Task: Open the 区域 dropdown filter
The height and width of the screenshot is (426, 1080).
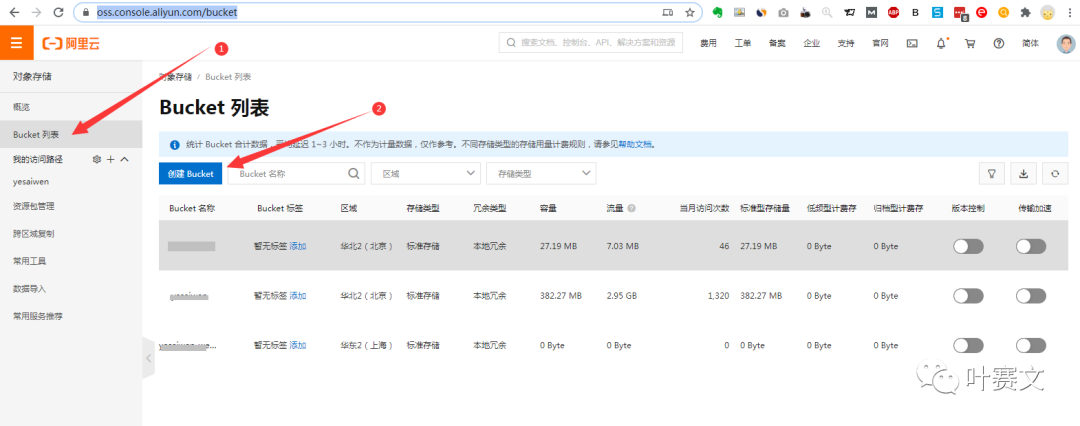Action: [x=426, y=174]
